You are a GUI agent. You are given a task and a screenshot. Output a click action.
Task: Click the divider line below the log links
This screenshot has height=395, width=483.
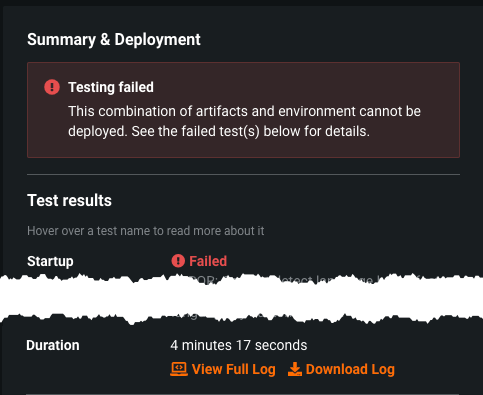point(242,394)
